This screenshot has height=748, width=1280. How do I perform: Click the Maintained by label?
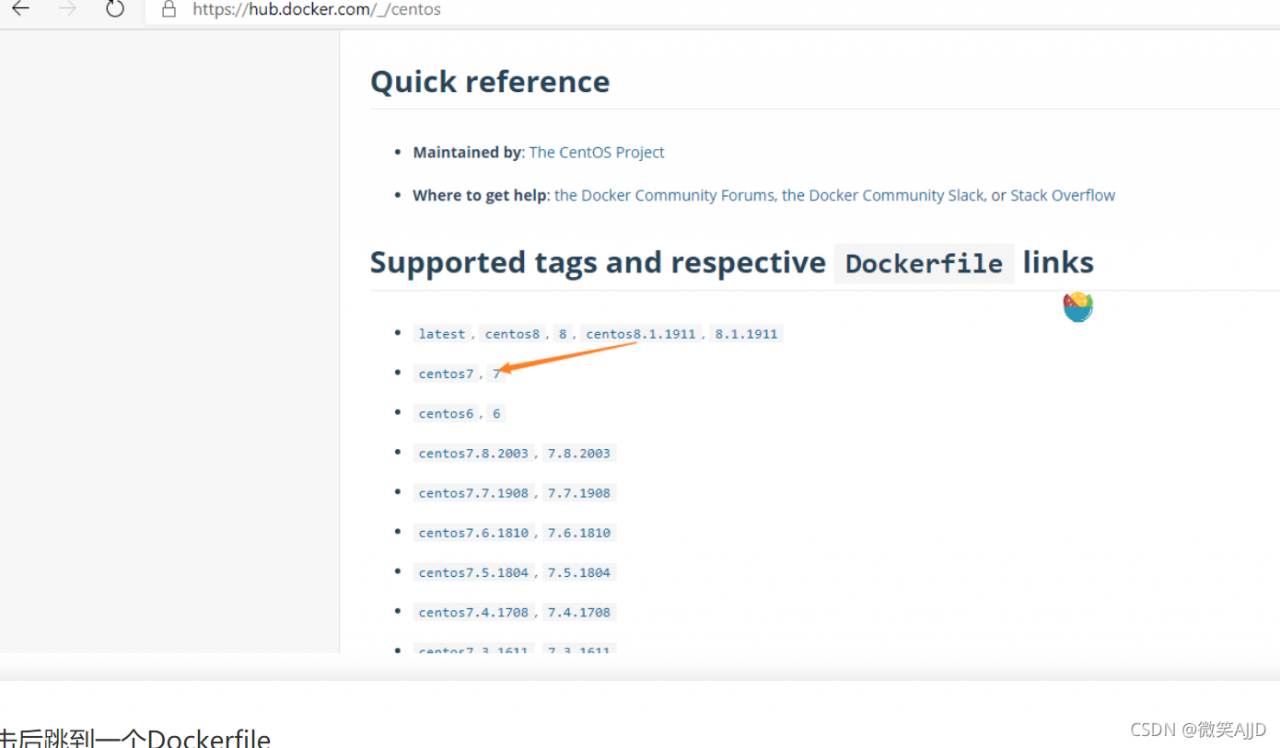tap(467, 152)
